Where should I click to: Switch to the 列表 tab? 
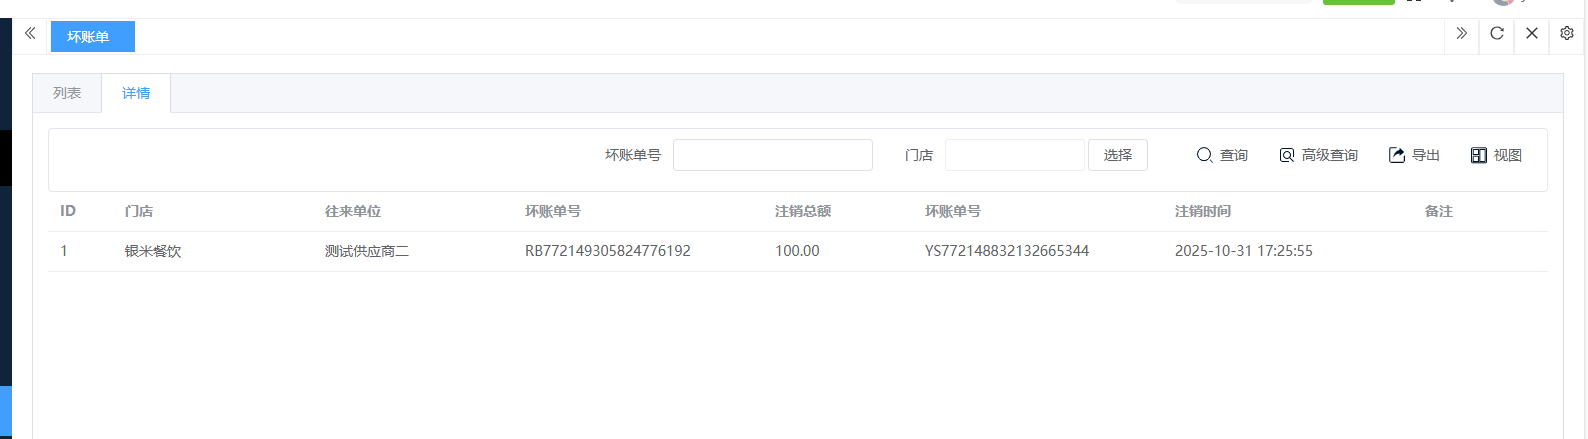67,93
